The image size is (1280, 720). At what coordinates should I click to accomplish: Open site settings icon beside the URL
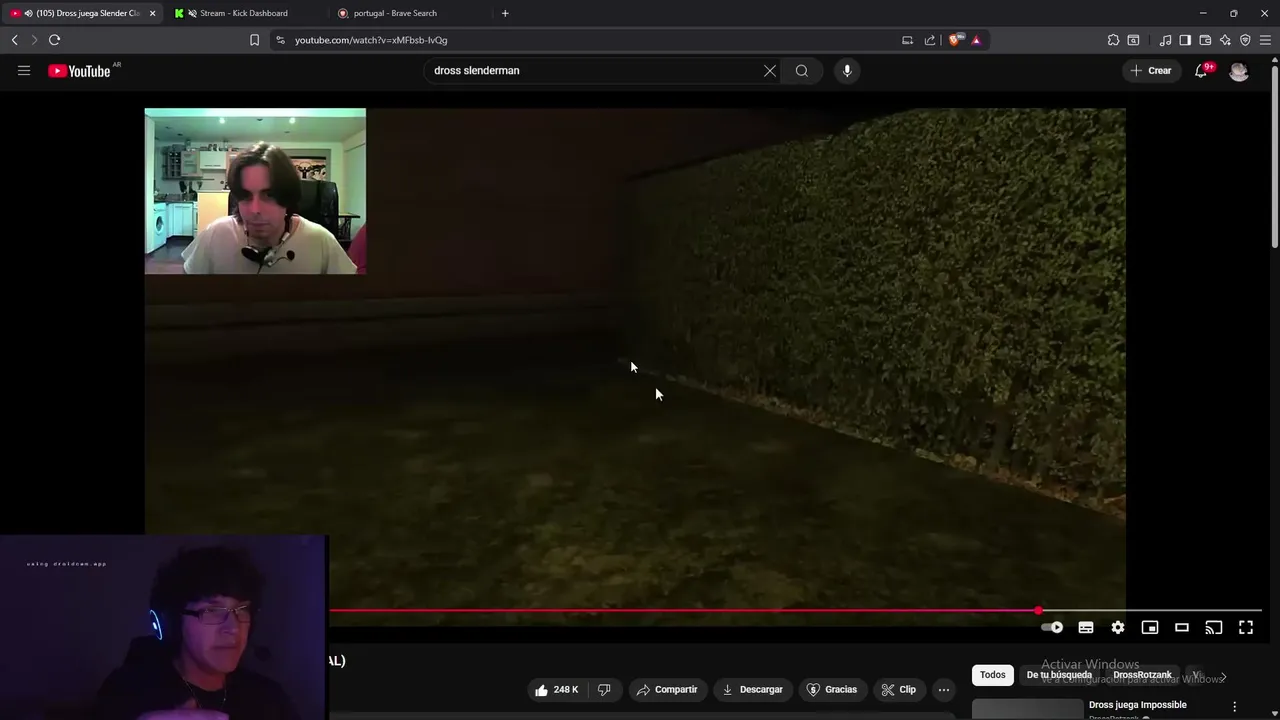click(x=280, y=40)
